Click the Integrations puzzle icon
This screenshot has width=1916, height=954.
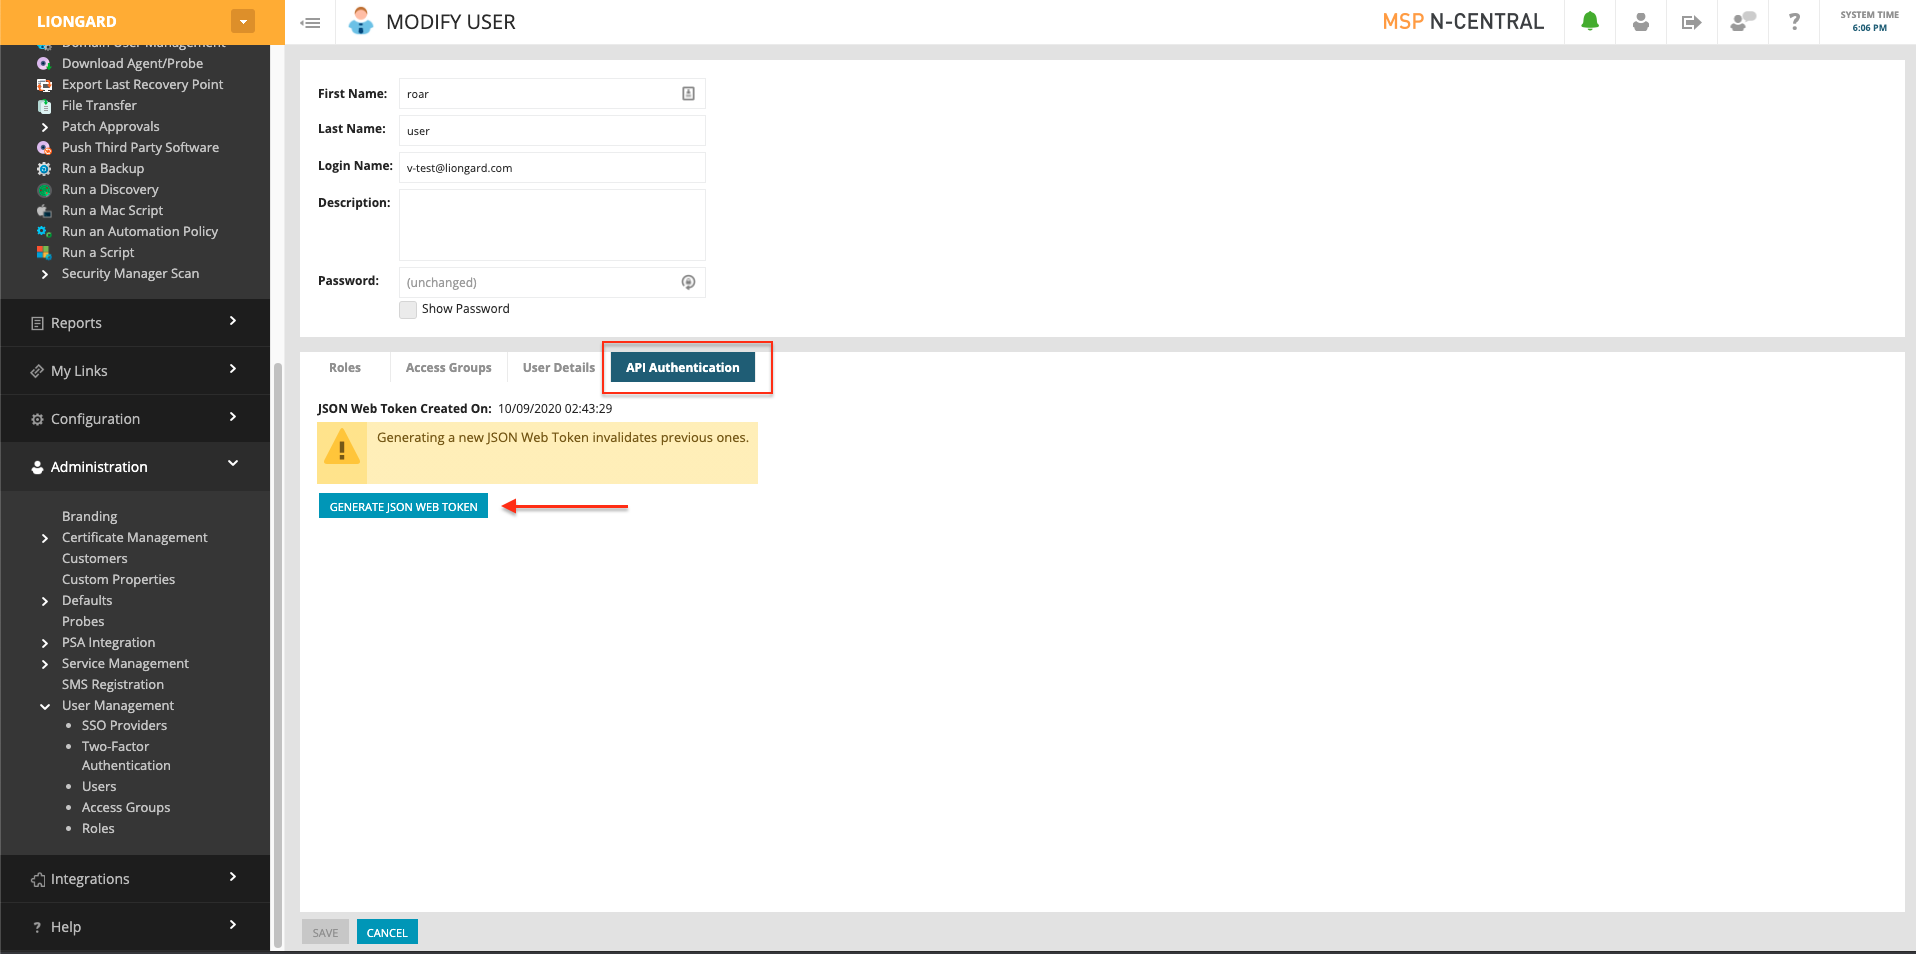click(x=38, y=880)
